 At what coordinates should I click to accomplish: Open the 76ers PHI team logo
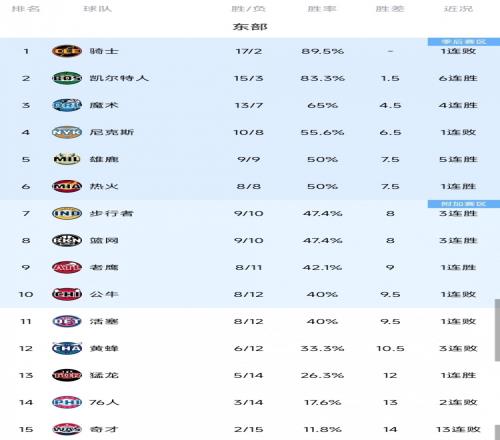[67, 402]
